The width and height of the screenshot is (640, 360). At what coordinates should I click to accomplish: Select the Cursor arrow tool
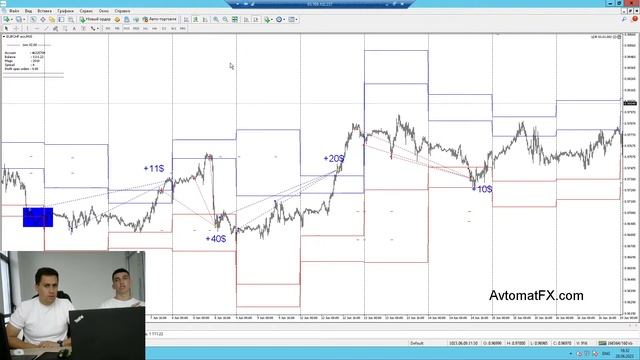(6, 29)
